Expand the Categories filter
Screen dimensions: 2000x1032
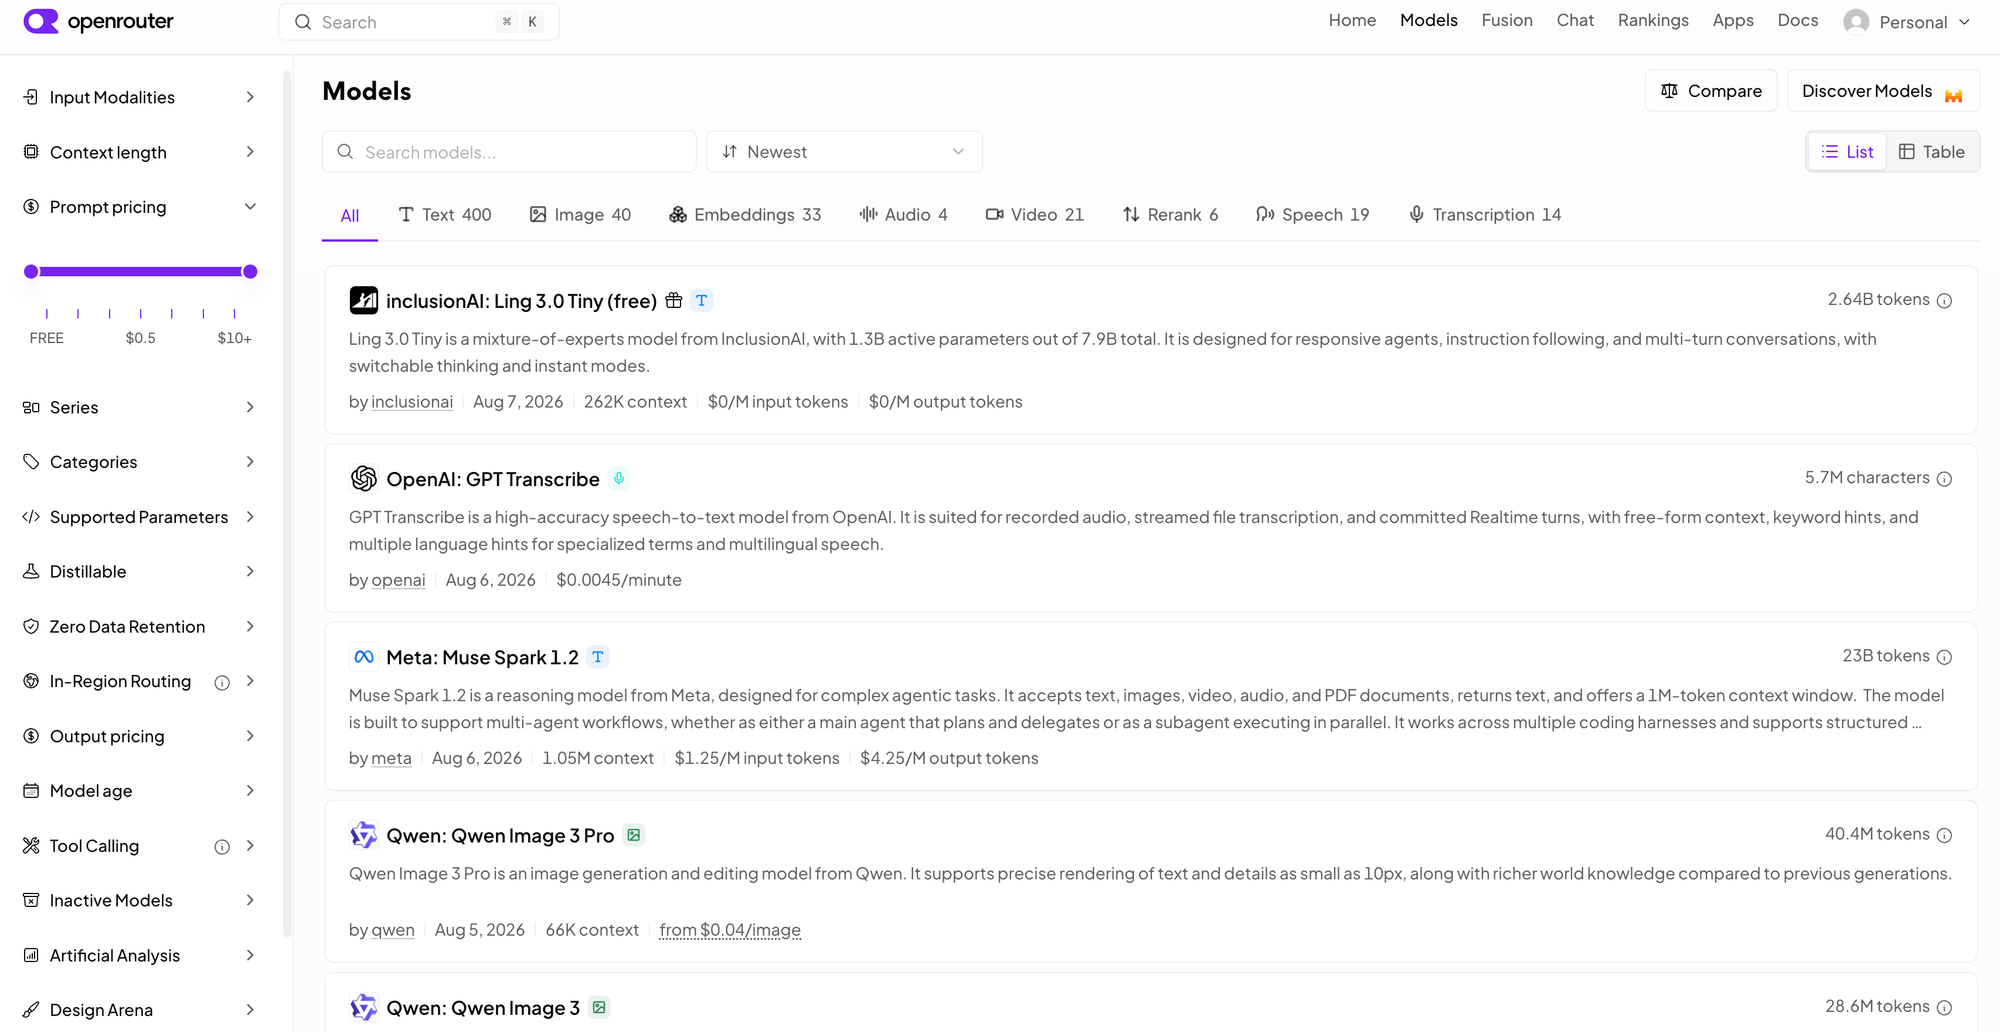tap(140, 462)
